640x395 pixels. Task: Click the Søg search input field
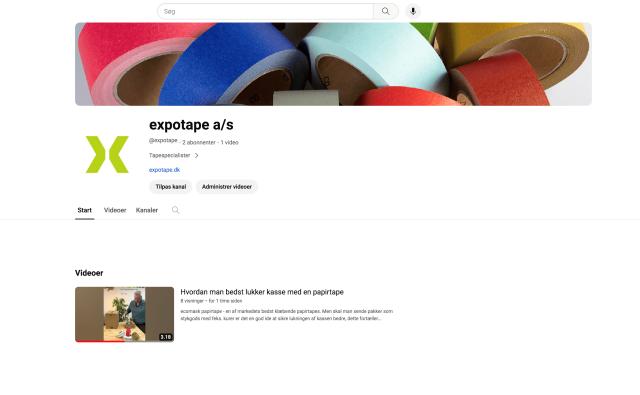(x=266, y=11)
